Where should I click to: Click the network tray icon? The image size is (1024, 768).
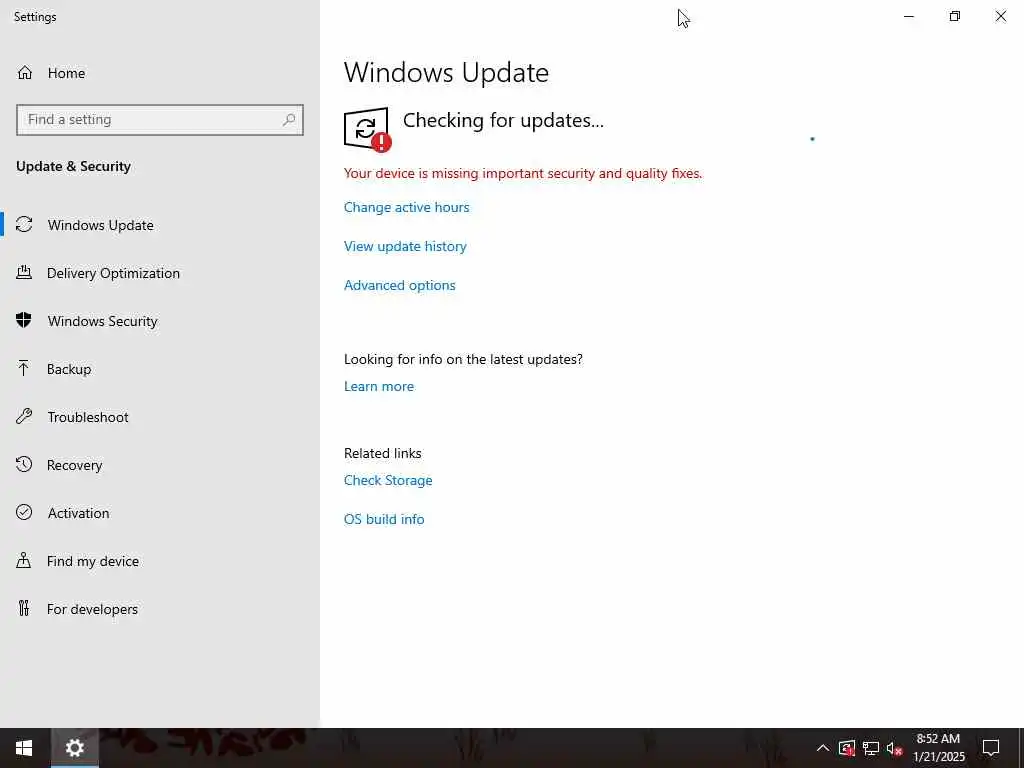click(x=871, y=748)
